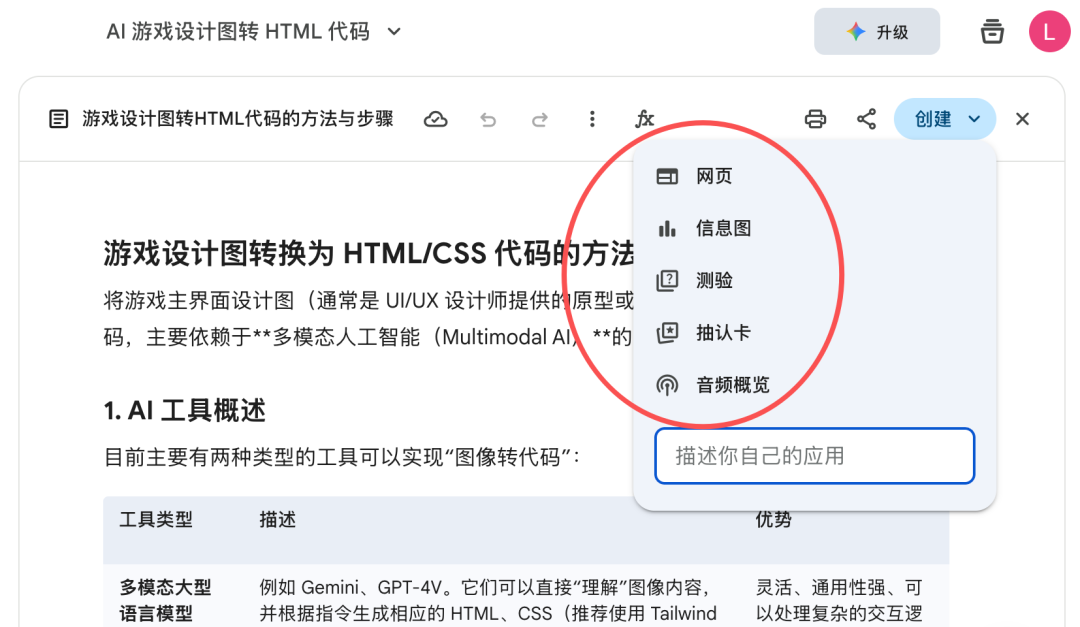The width and height of the screenshot is (1080, 627).
Task: Click the cloud save status icon
Action: 435,119
